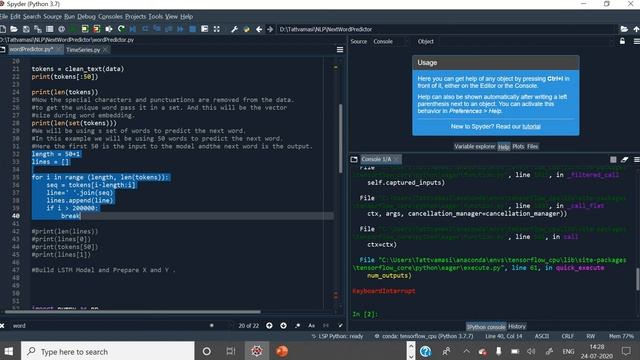
Task: Click the New file toolbar icon
Action: 3,29
